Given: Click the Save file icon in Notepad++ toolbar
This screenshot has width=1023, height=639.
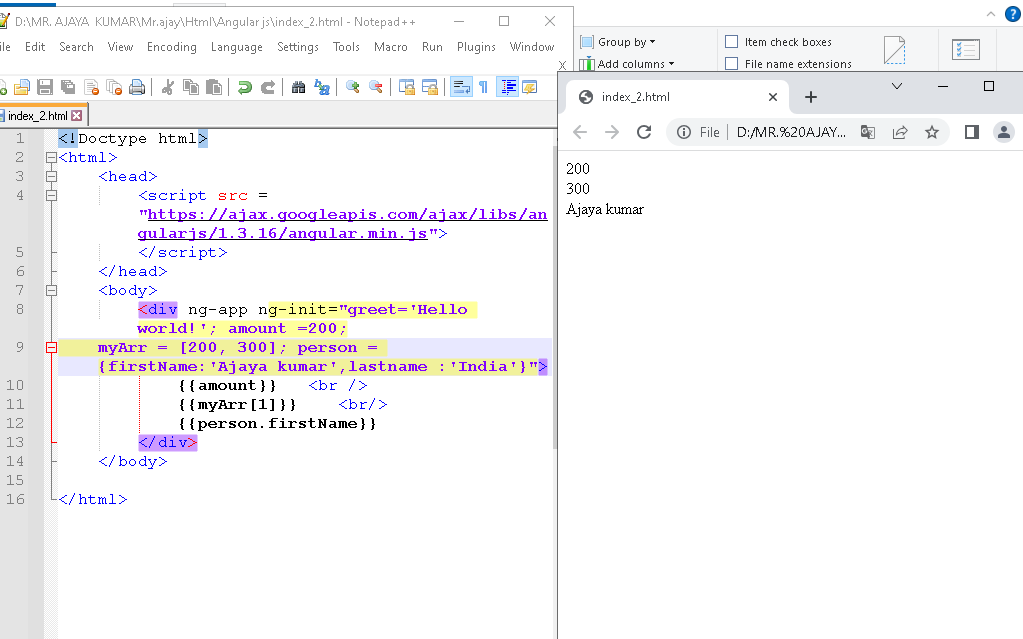Looking at the screenshot, I should [x=44, y=87].
